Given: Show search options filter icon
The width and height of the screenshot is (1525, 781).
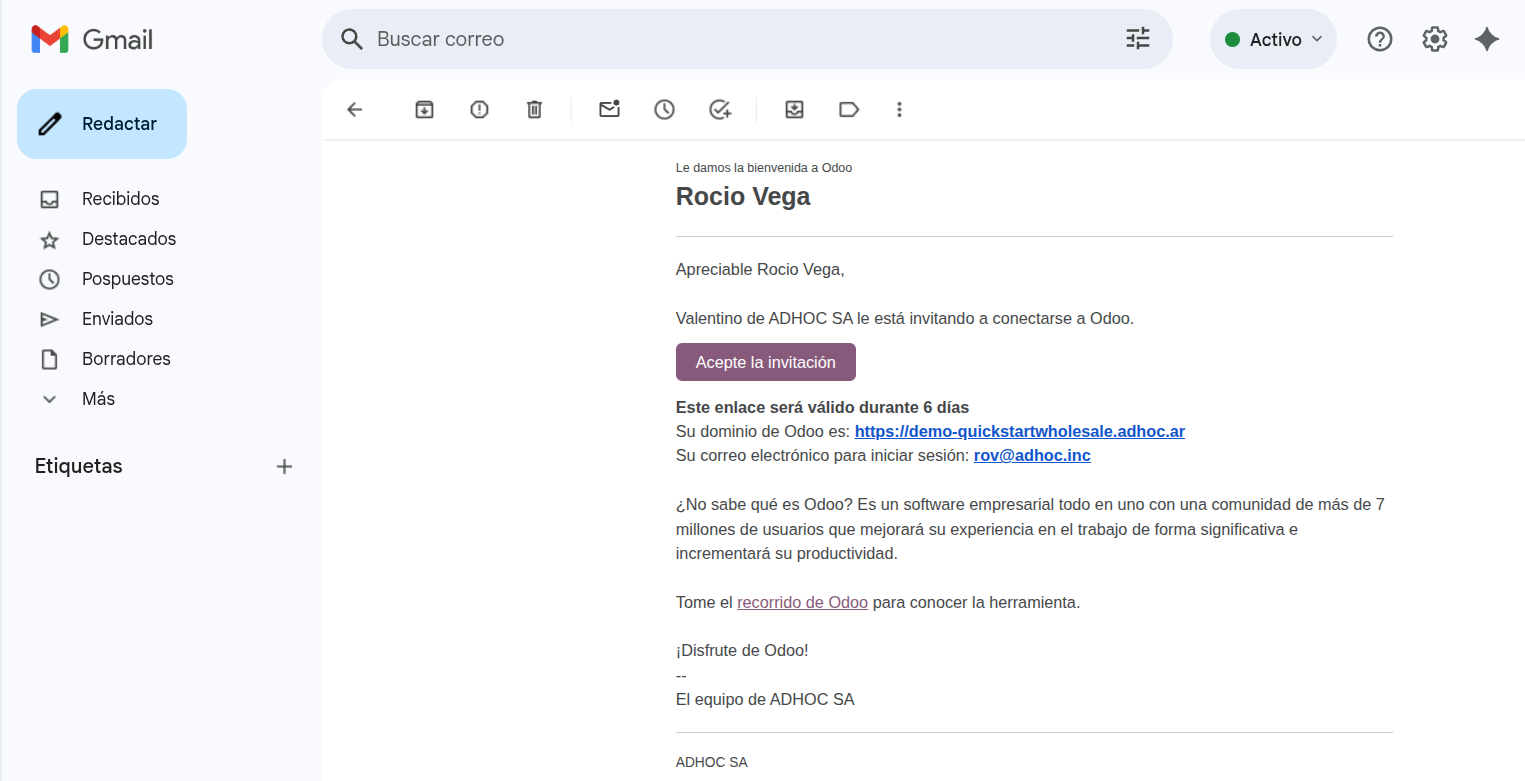Looking at the screenshot, I should tap(1138, 39).
